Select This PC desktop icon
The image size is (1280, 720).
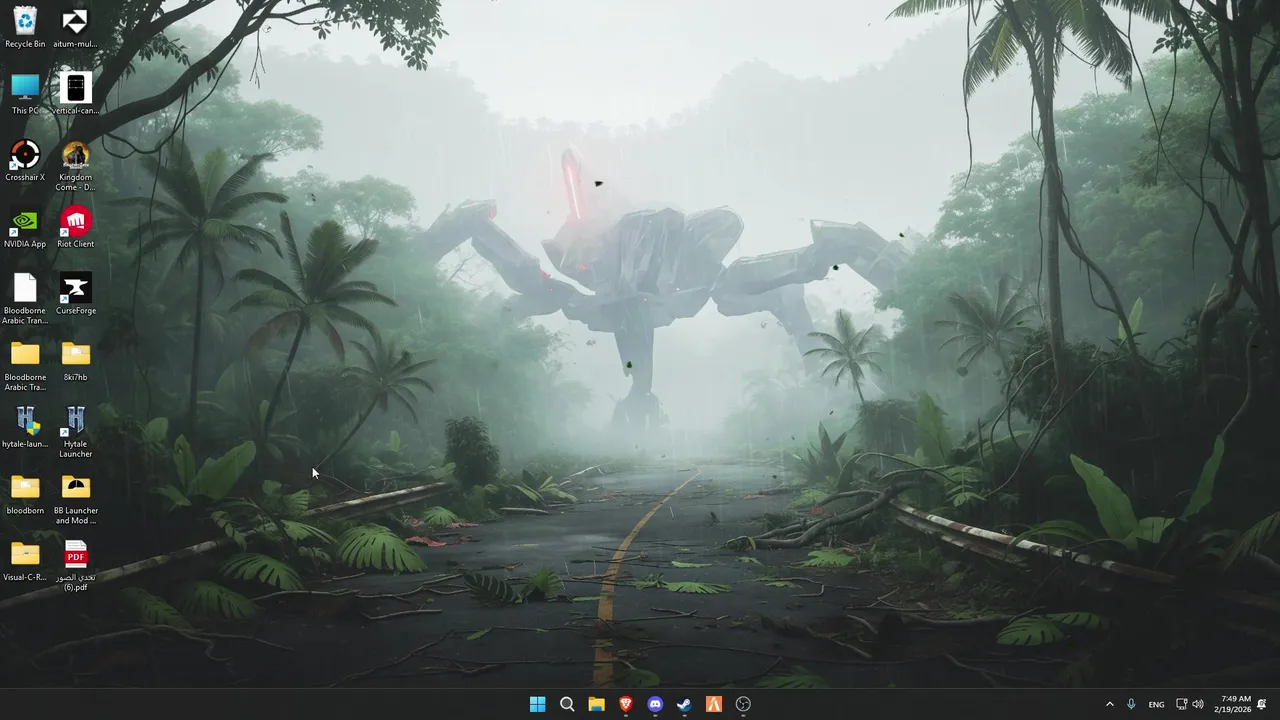click(25, 94)
